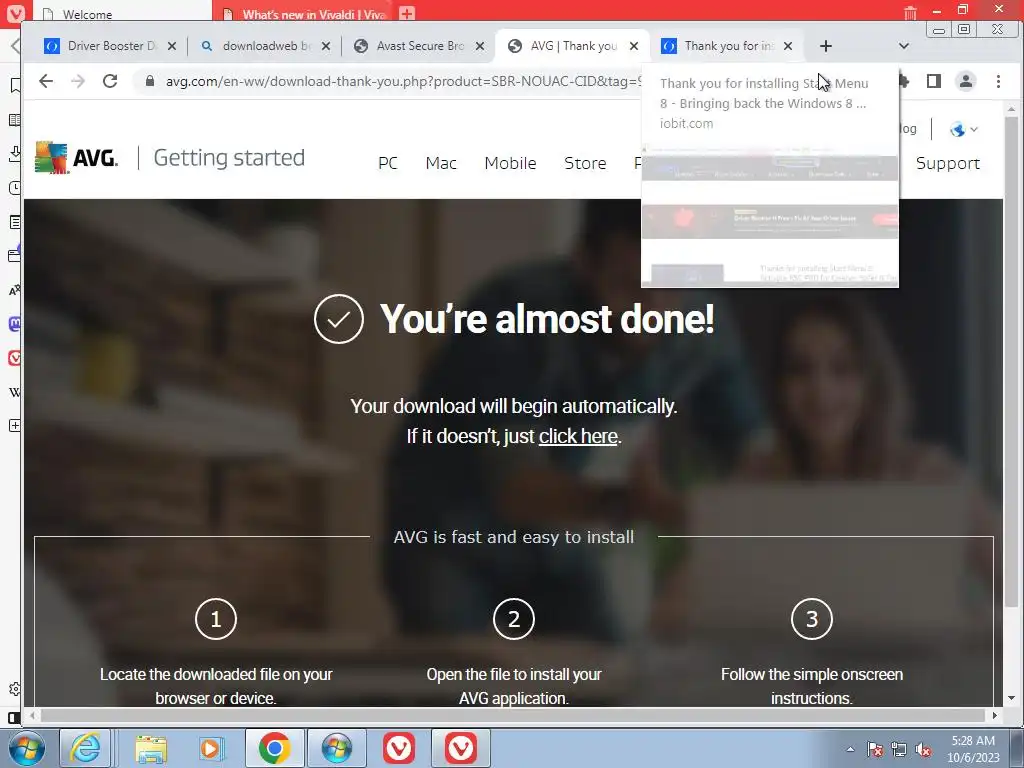Open Chrome side panel icon
This screenshot has width=1024, height=768.
tap(934, 81)
